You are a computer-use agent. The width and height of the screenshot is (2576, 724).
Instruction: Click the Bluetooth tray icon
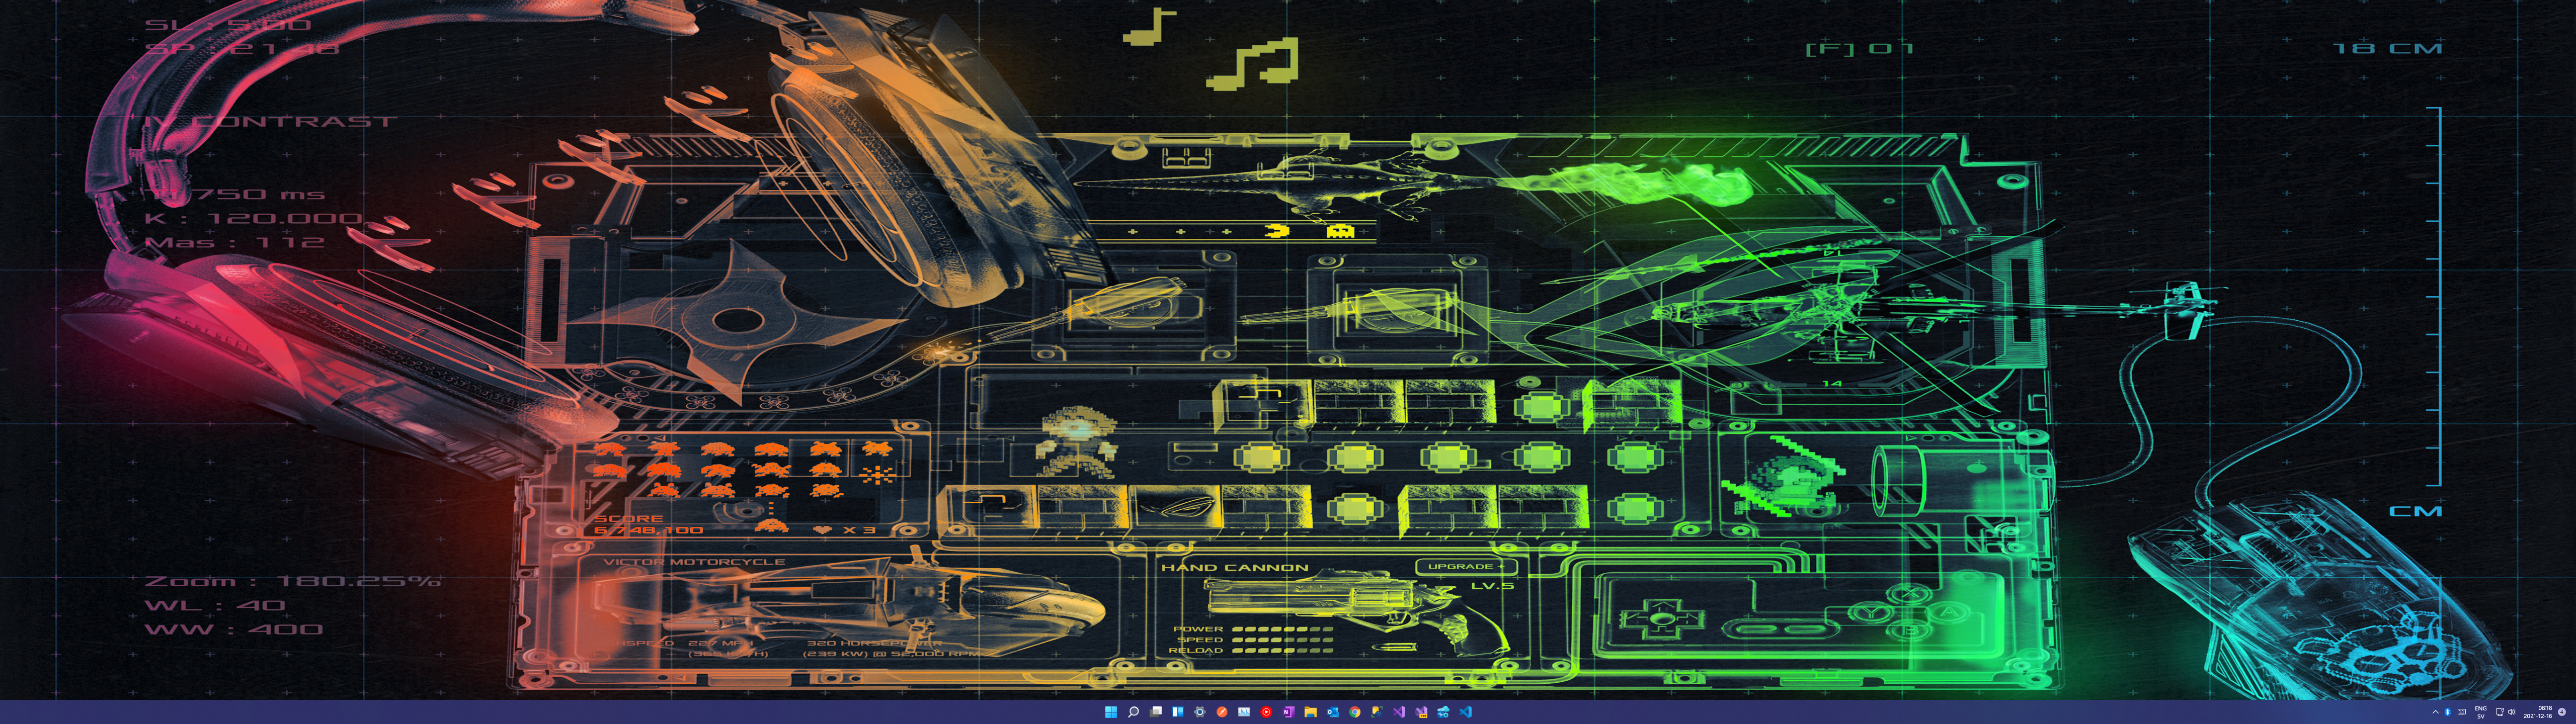click(x=2448, y=712)
